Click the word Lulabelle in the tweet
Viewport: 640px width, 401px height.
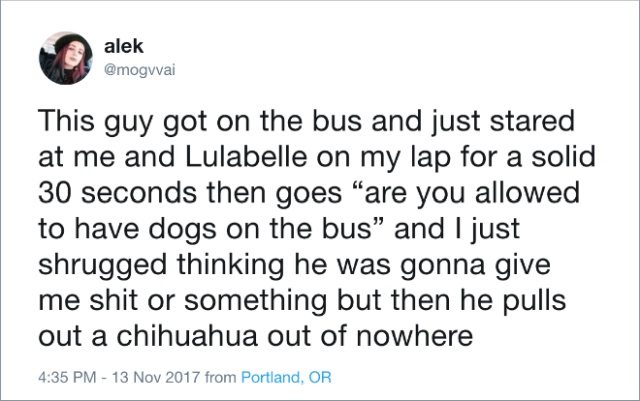[x=246, y=157]
